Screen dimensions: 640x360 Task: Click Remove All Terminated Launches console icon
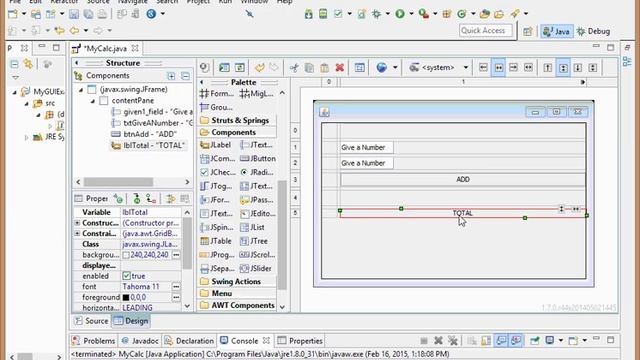(x=453, y=341)
